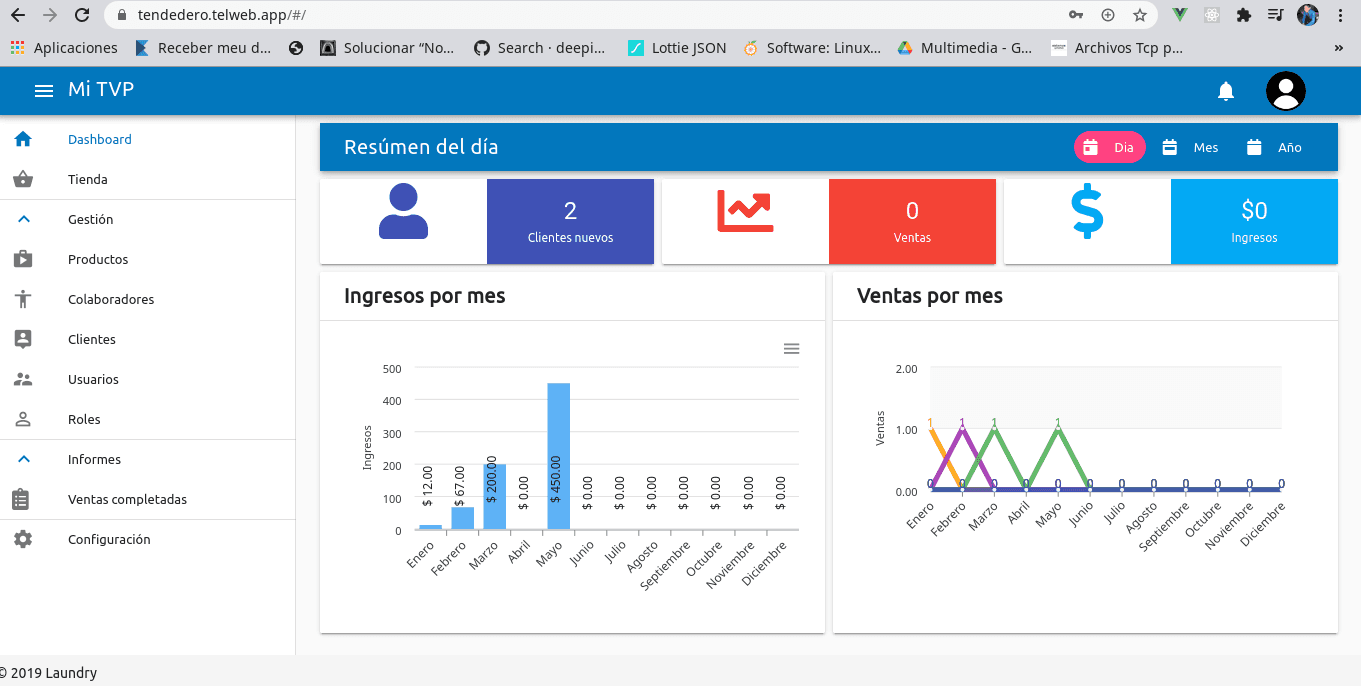Viewport: 1361px width, 686px height.
Task: Click the light blue Ingresos card
Action: [x=1254, y=221]
